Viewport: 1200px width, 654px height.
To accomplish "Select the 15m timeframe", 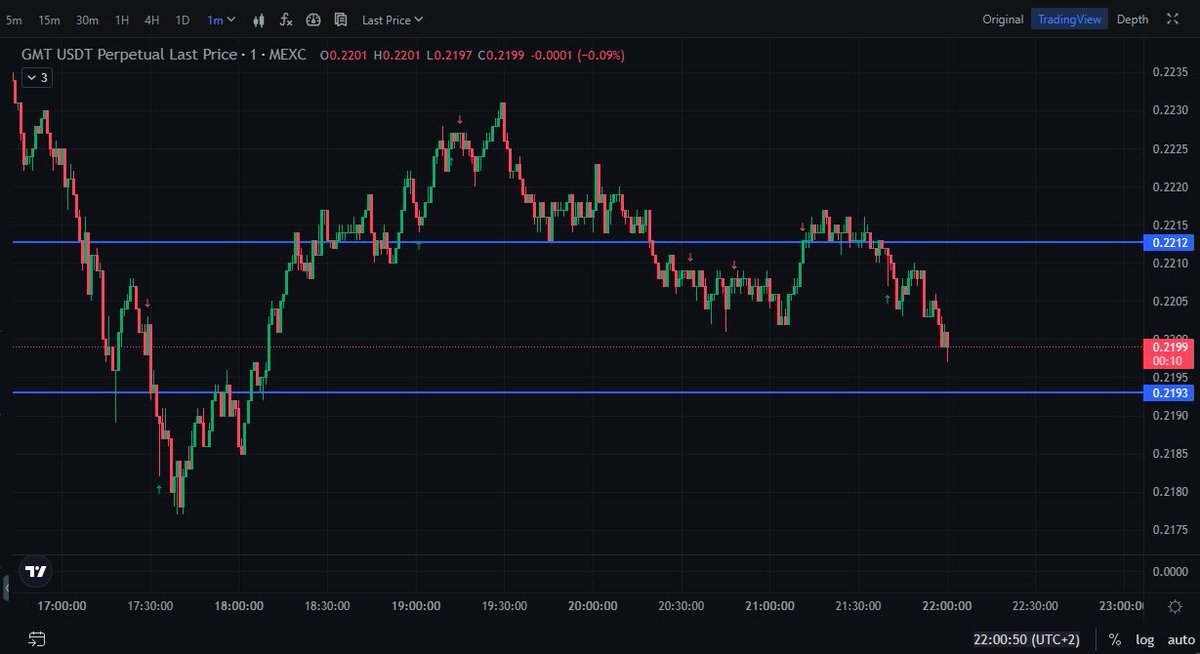I will (49, 19).
